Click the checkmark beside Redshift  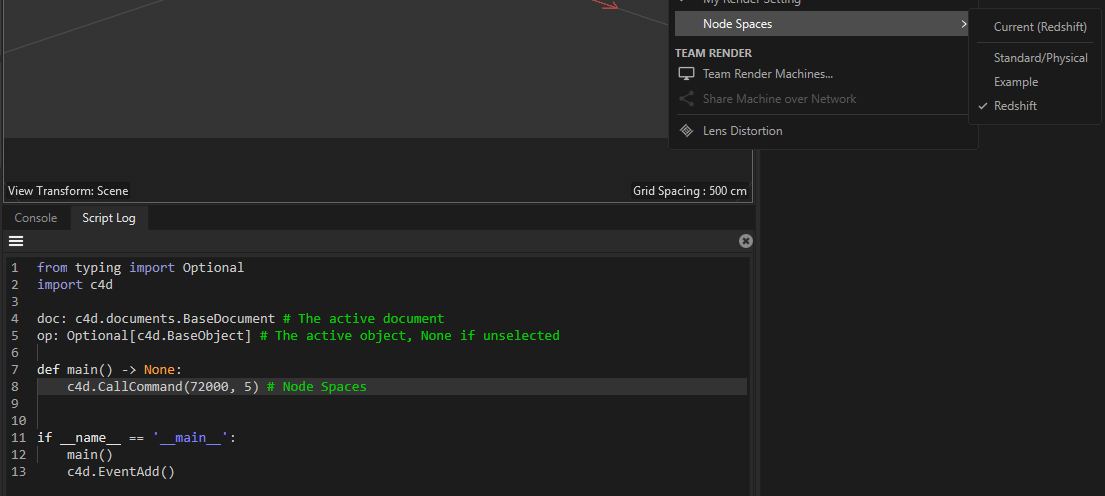point(982,106)
